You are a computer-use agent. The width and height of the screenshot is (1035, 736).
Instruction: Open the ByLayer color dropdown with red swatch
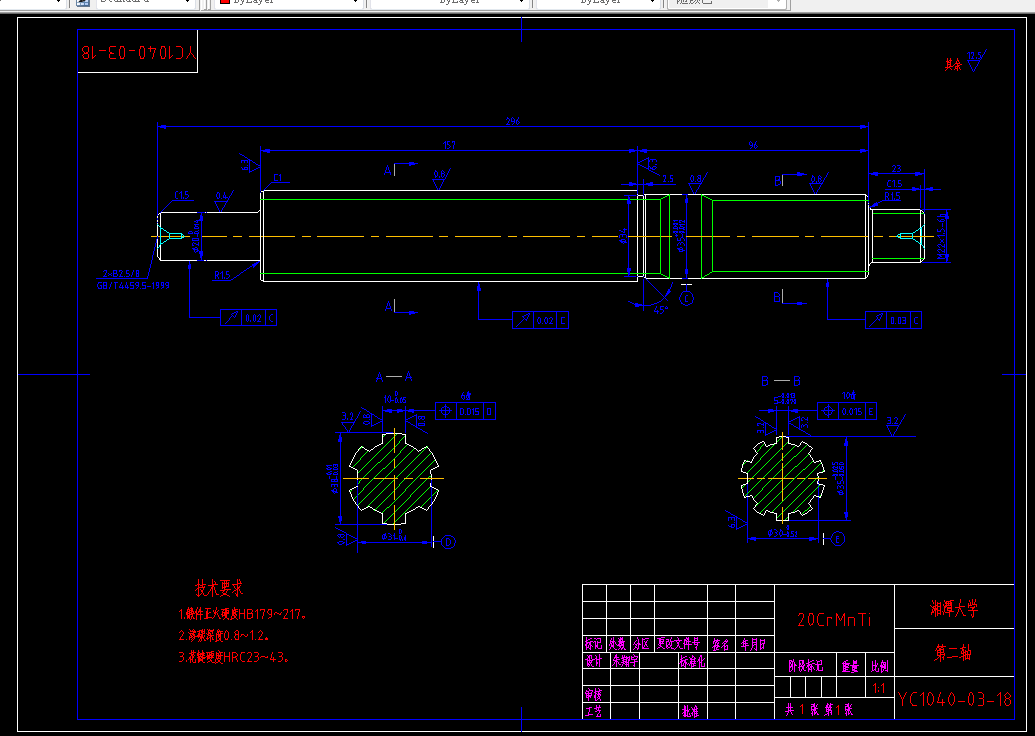click(288, 3)
